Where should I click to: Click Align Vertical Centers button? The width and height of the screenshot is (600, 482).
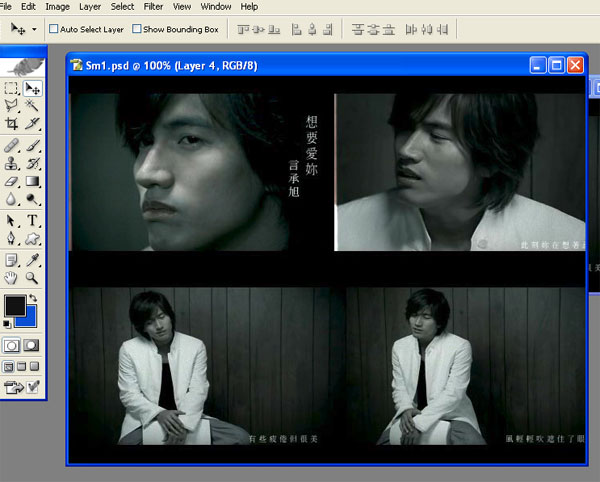(x=259, y=29)
